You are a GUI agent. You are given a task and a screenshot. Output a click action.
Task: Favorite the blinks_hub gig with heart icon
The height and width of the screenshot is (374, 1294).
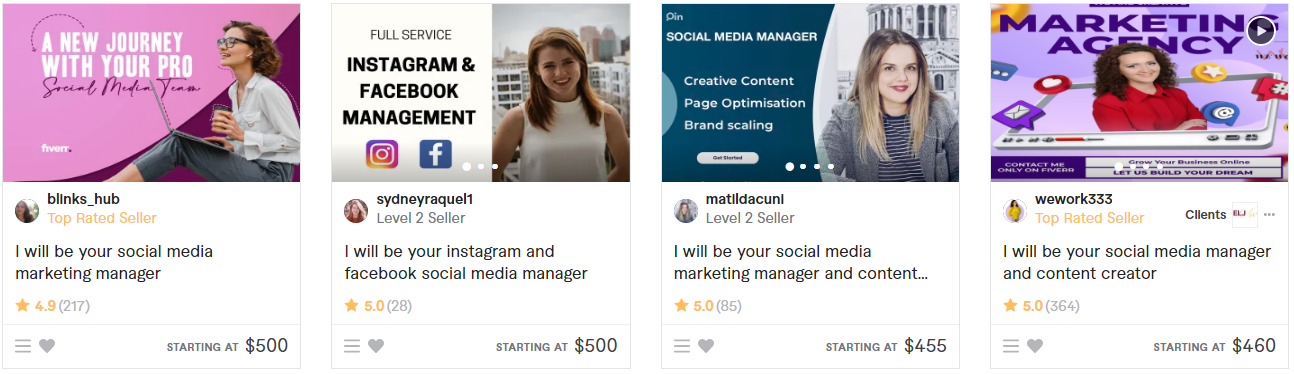(47, 346)
